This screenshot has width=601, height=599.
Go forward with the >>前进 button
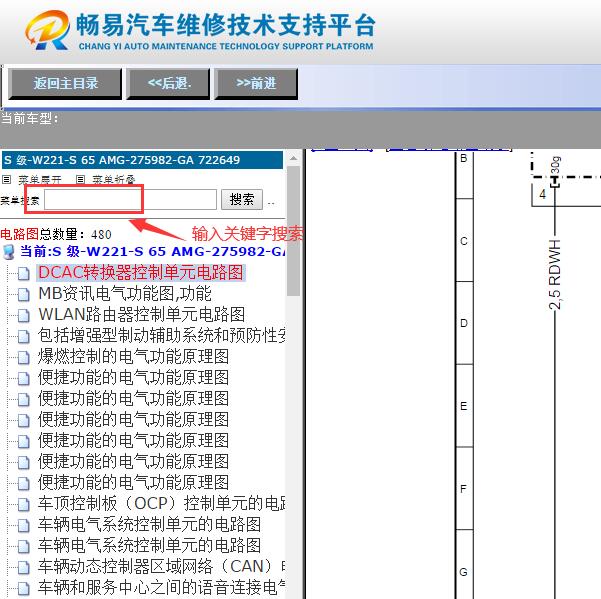pos(256,84)
